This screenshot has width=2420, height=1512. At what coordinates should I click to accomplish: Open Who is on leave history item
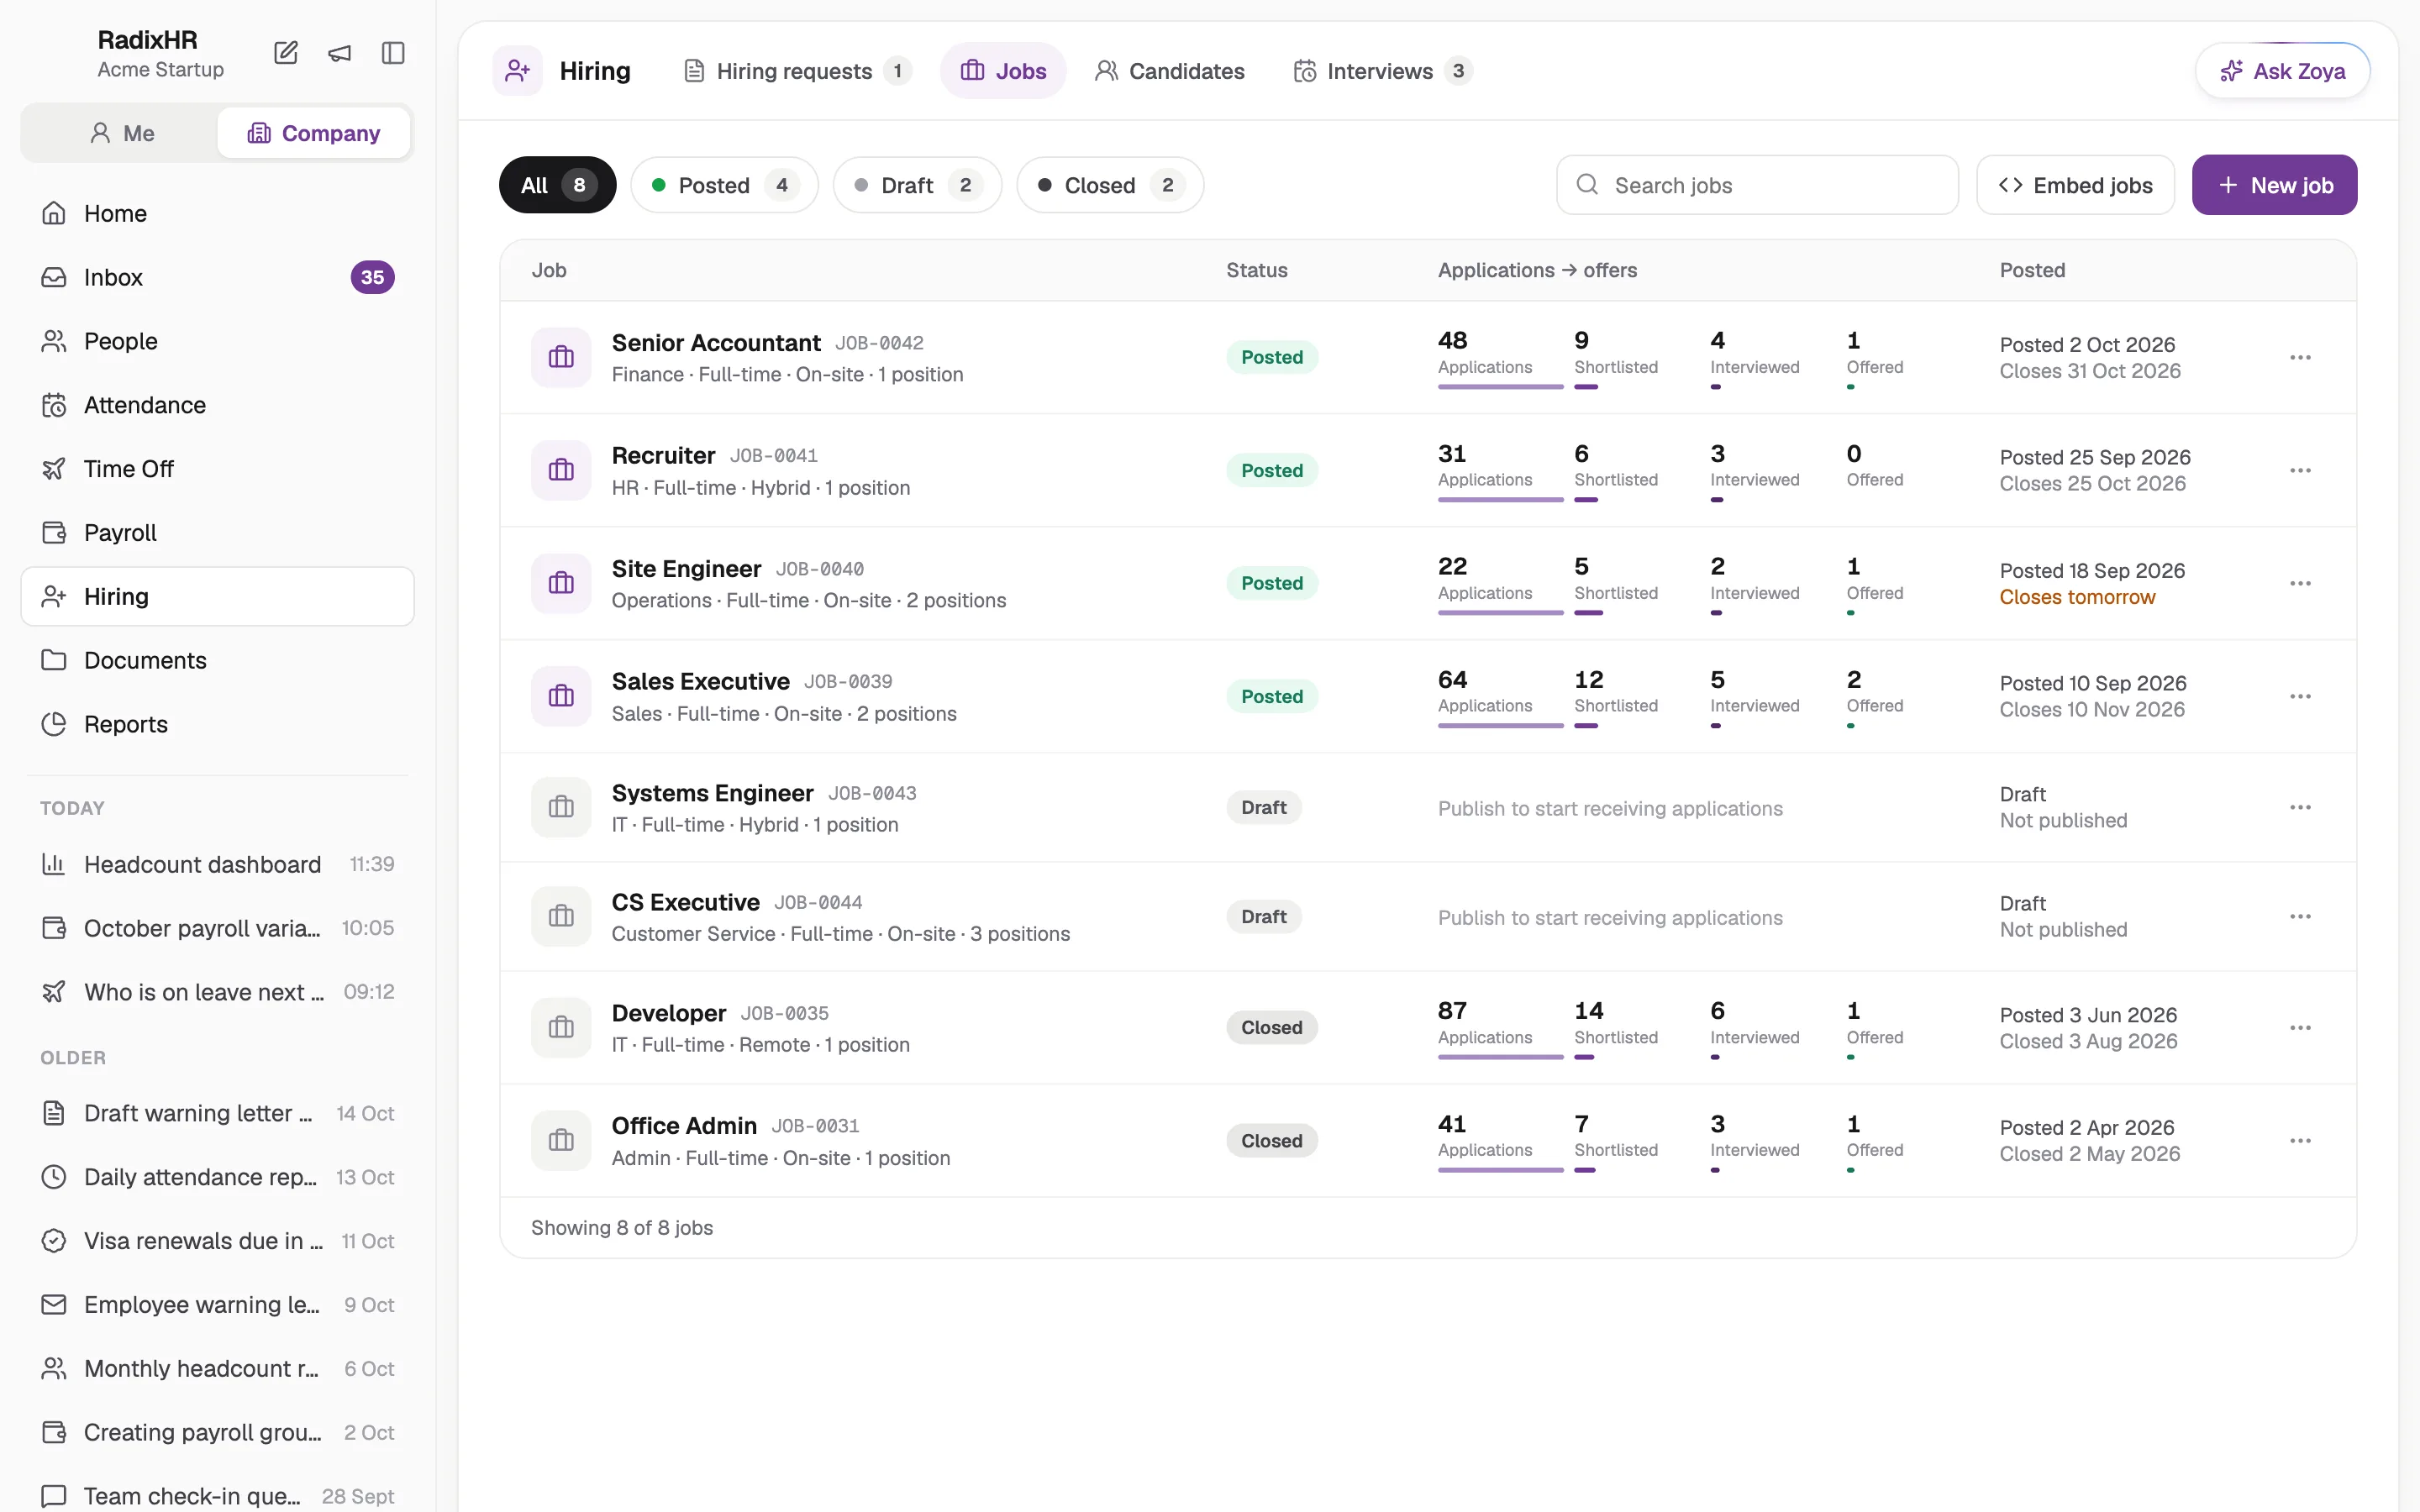(x=217, y=992)
